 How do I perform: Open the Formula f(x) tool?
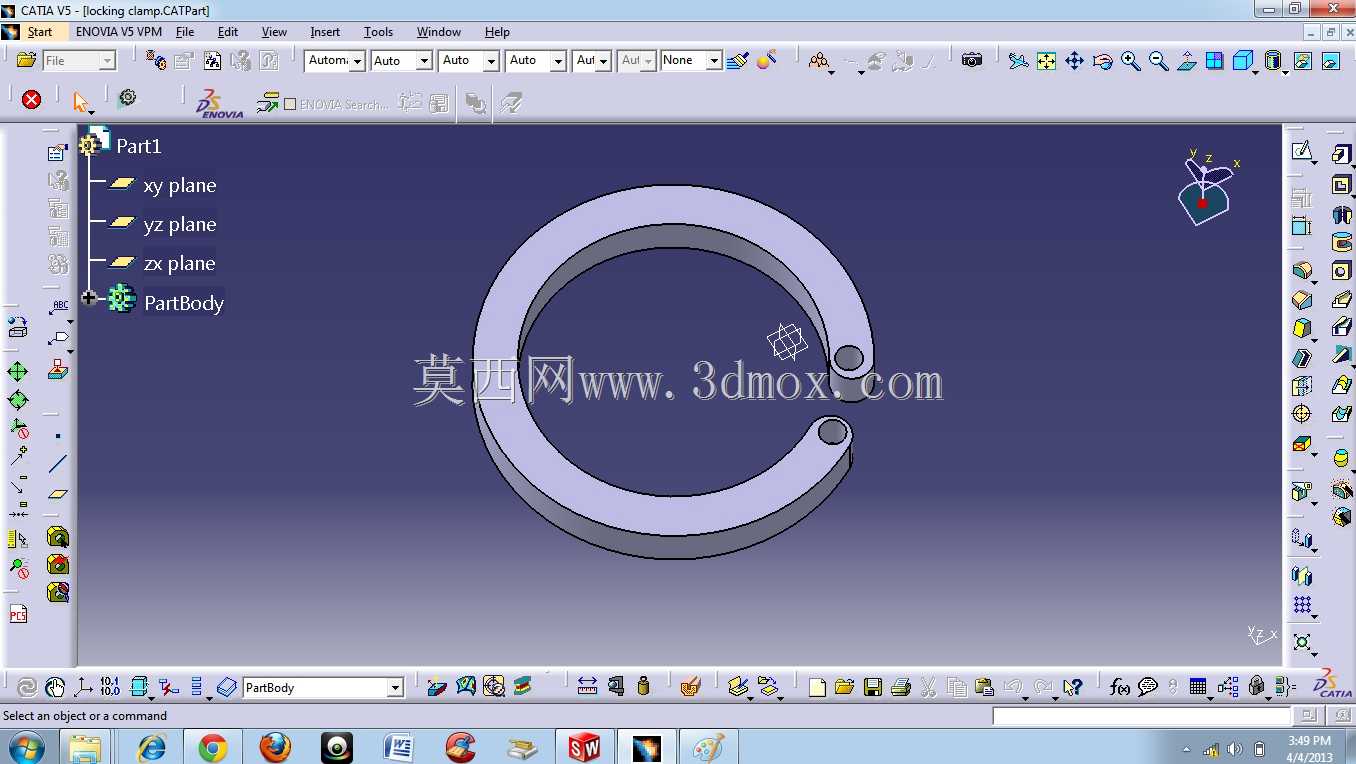pyautogui.click(x=1120, y=686)
